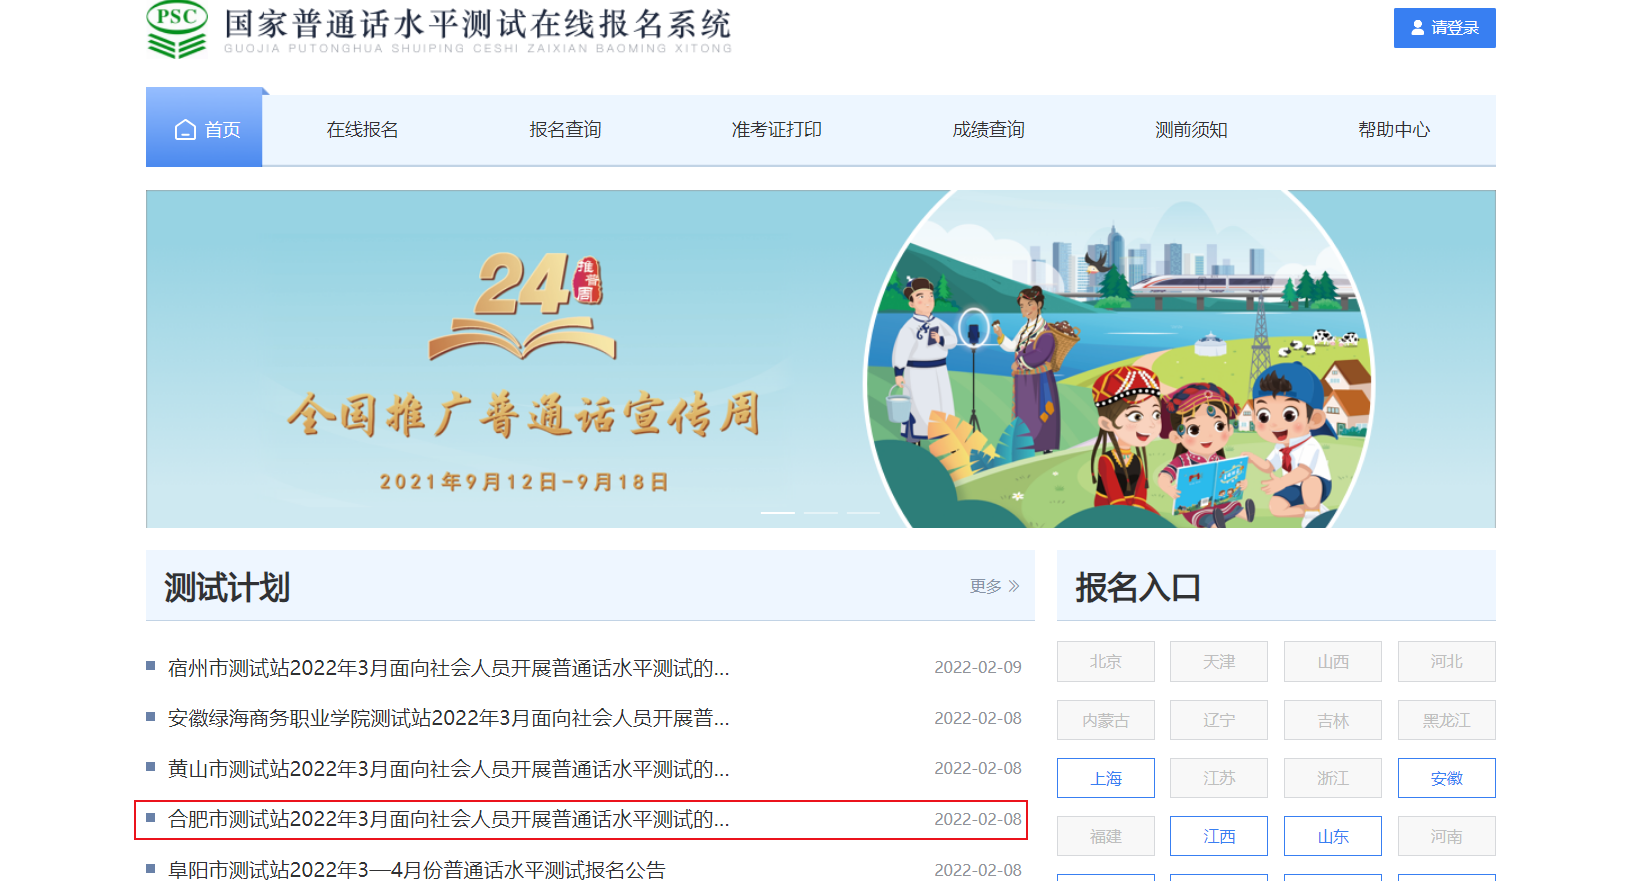
Task: Click the 辽宁 province button
Action: [x=1219, y=720]
